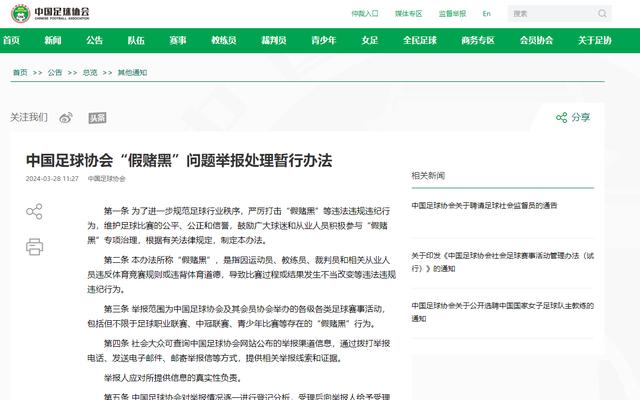640x400 pixels.
Task: Type in the 搜索 search field
Action: click(x=550, y=14)
